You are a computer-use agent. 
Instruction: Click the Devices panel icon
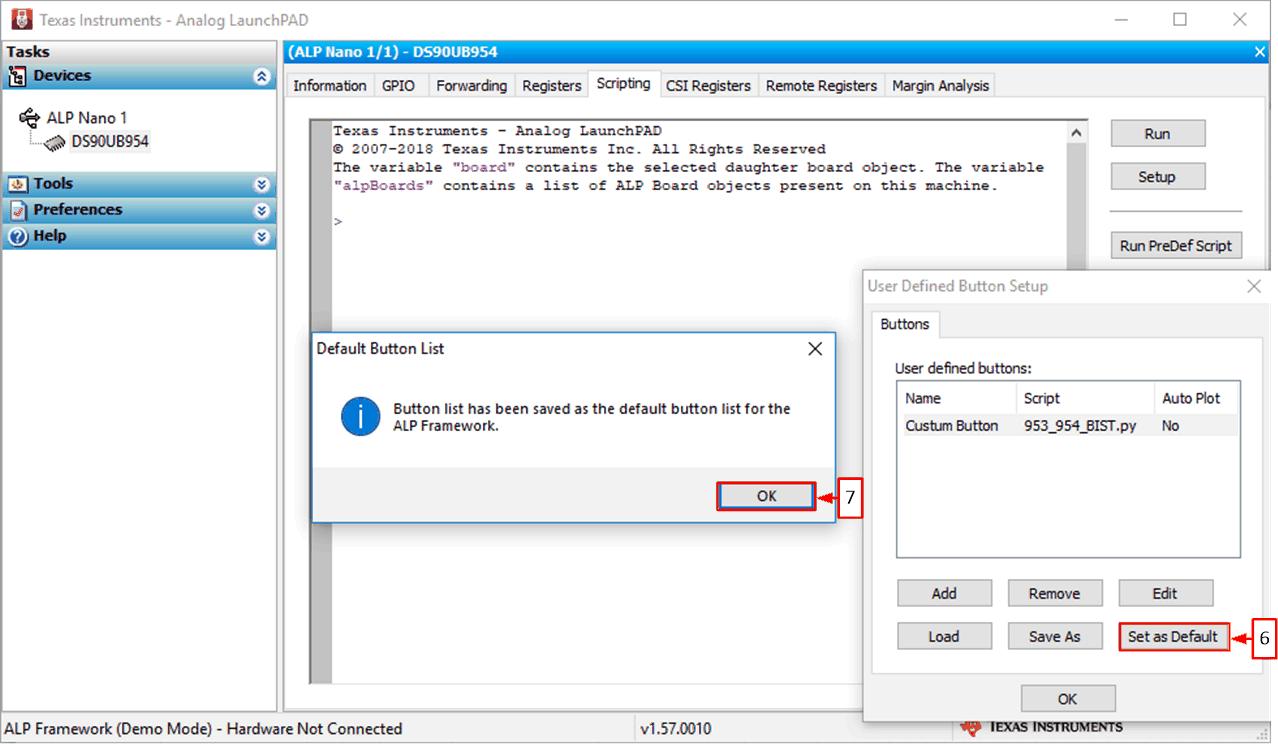(17, 76)
